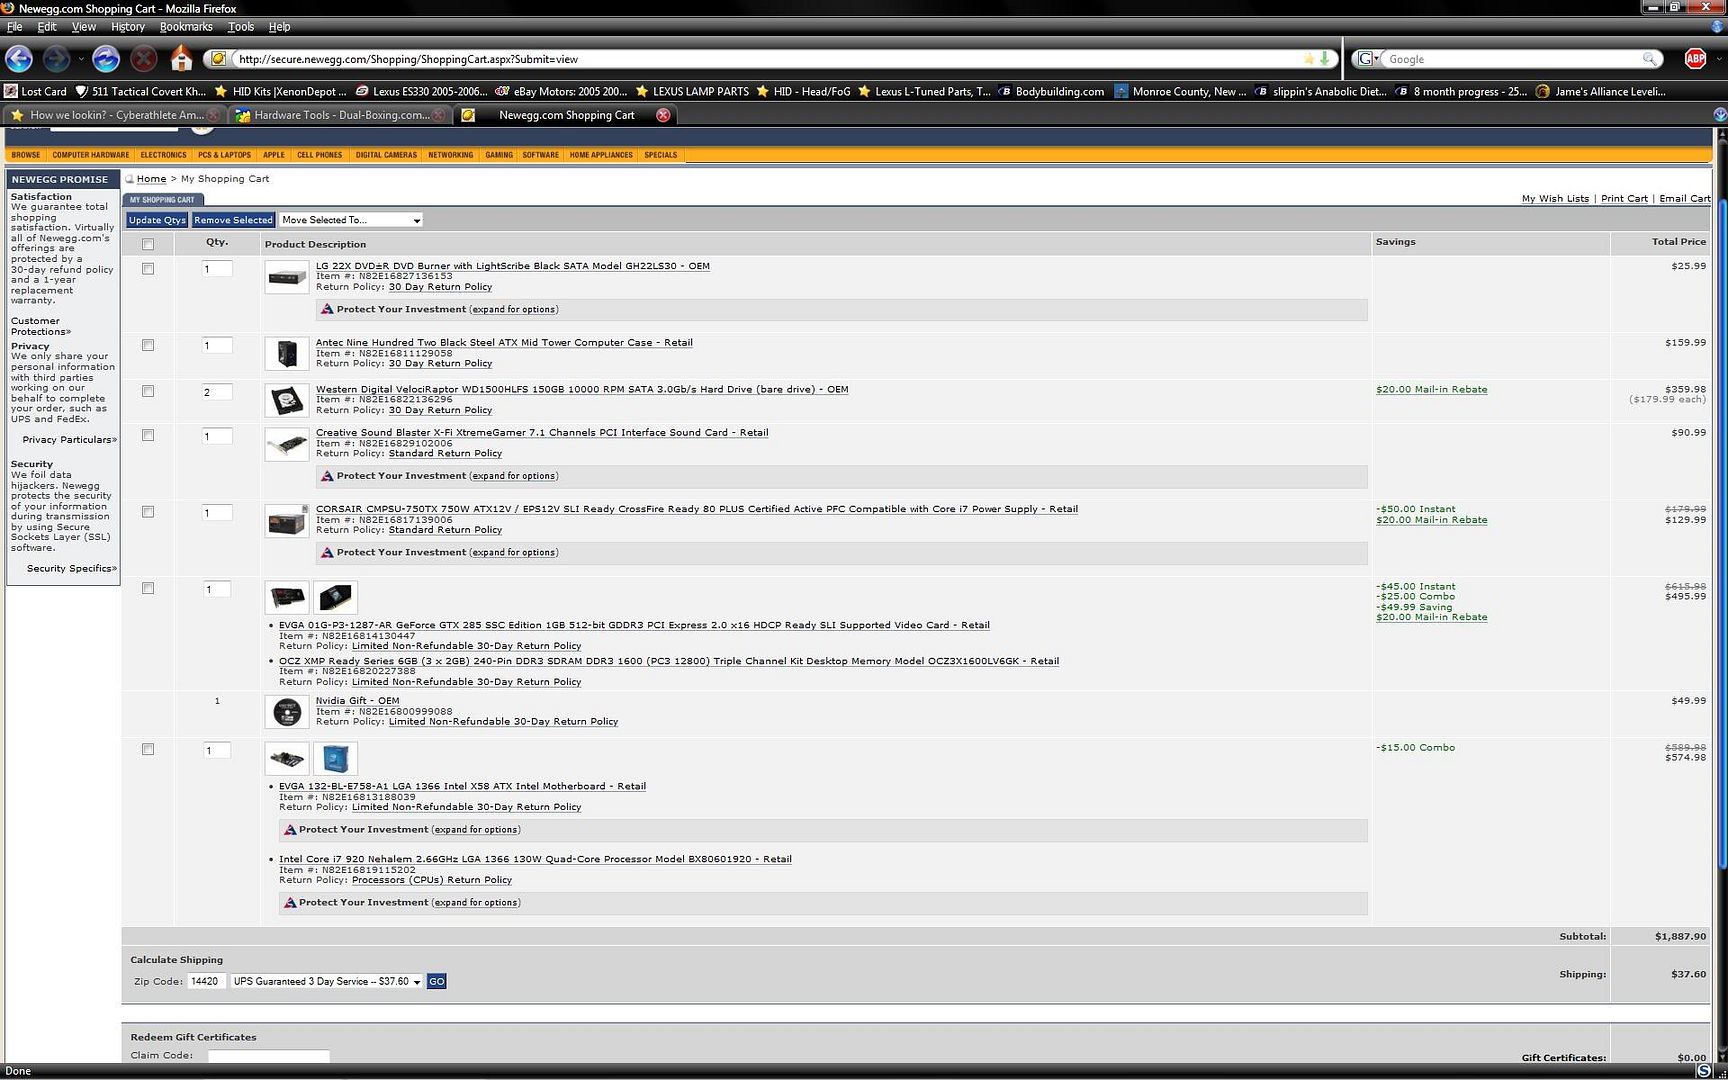Toggle the select-all checkbox in header row
Viewport: 1728px width, 1080px height.
(148, 244)
